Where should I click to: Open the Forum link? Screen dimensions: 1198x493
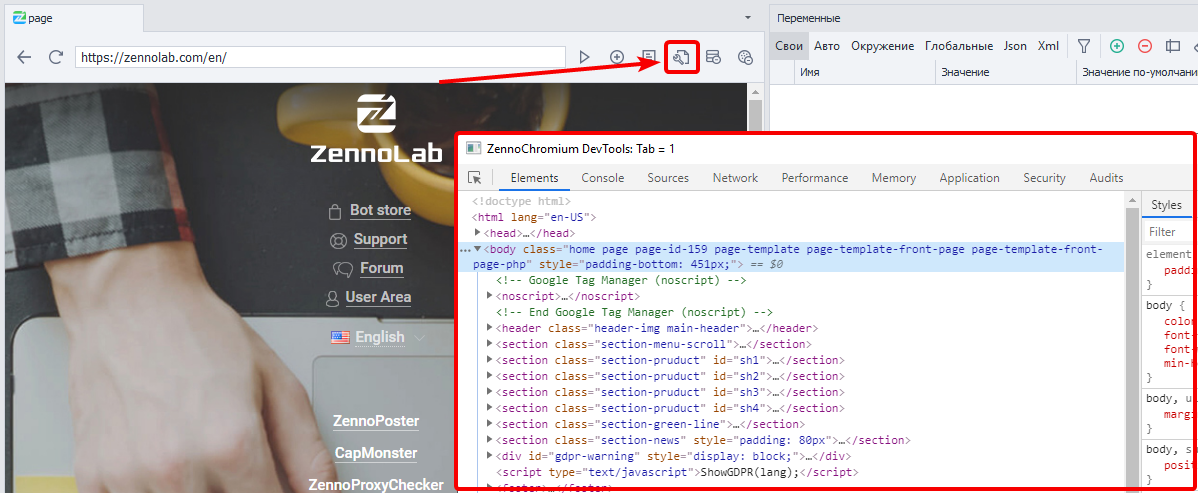pos(381,268)
